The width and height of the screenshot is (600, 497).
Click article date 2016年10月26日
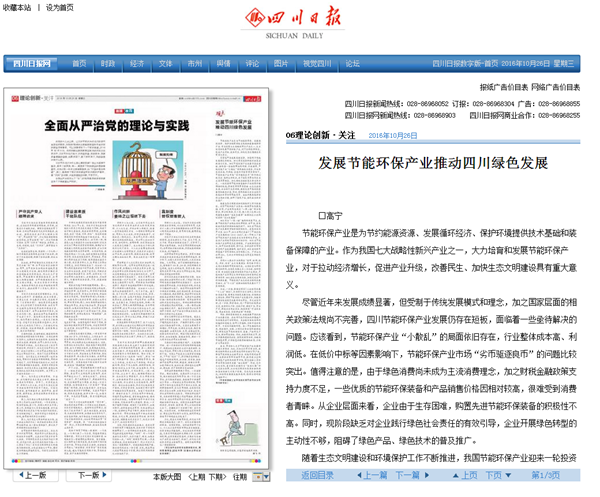click(x=393, y=135)
